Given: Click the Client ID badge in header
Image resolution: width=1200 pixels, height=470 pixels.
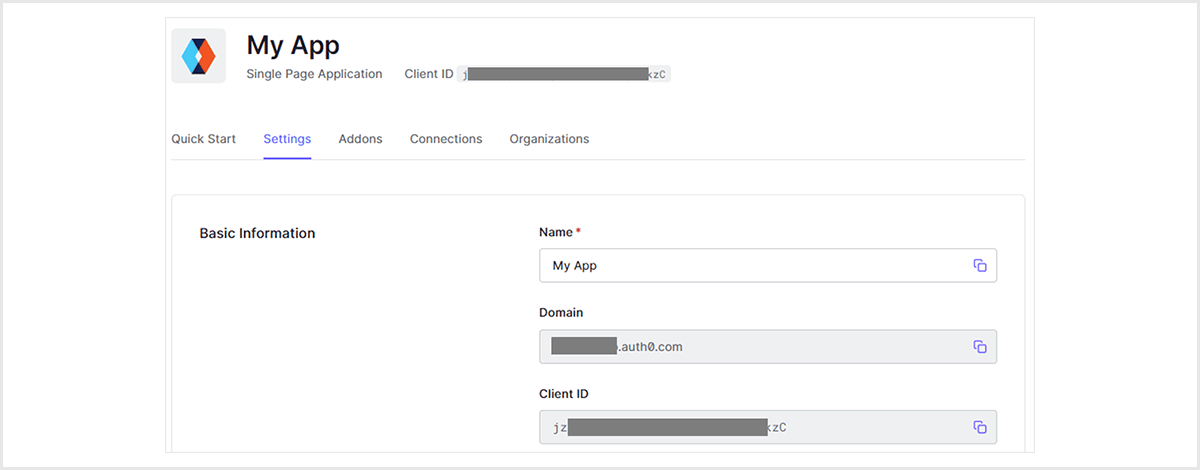Looking at the screenshot, I should point(564,74).
